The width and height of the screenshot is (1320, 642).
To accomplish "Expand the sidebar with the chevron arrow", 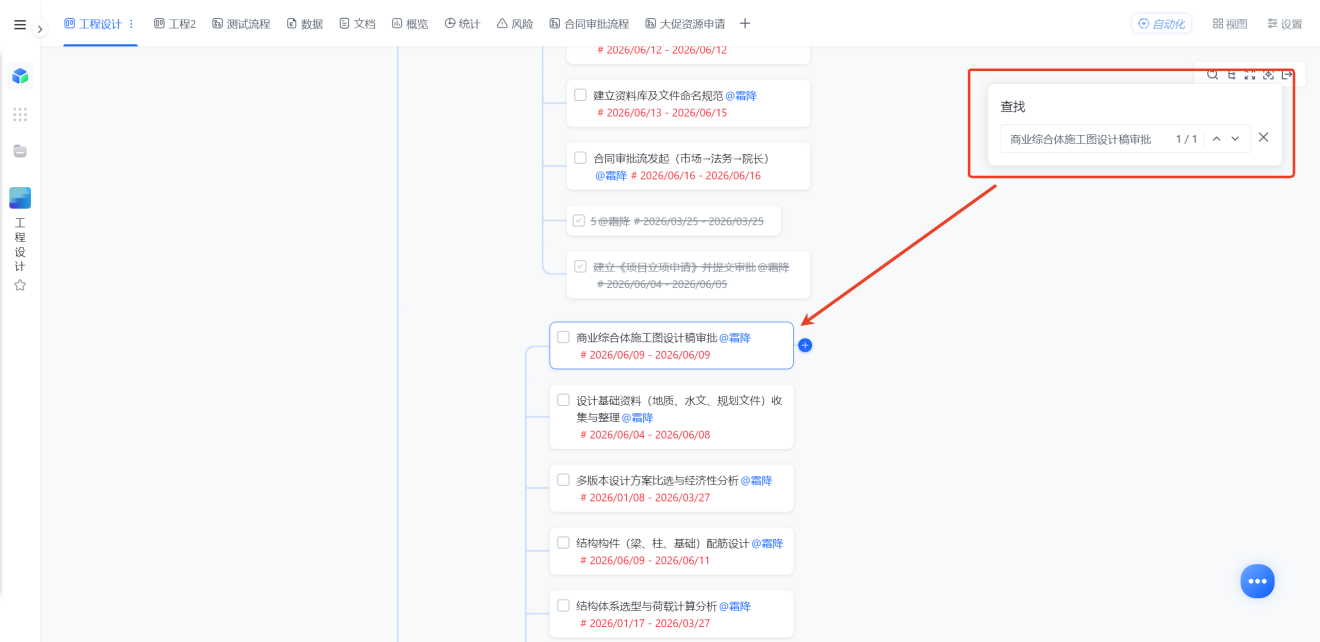I will coord(40,29).
